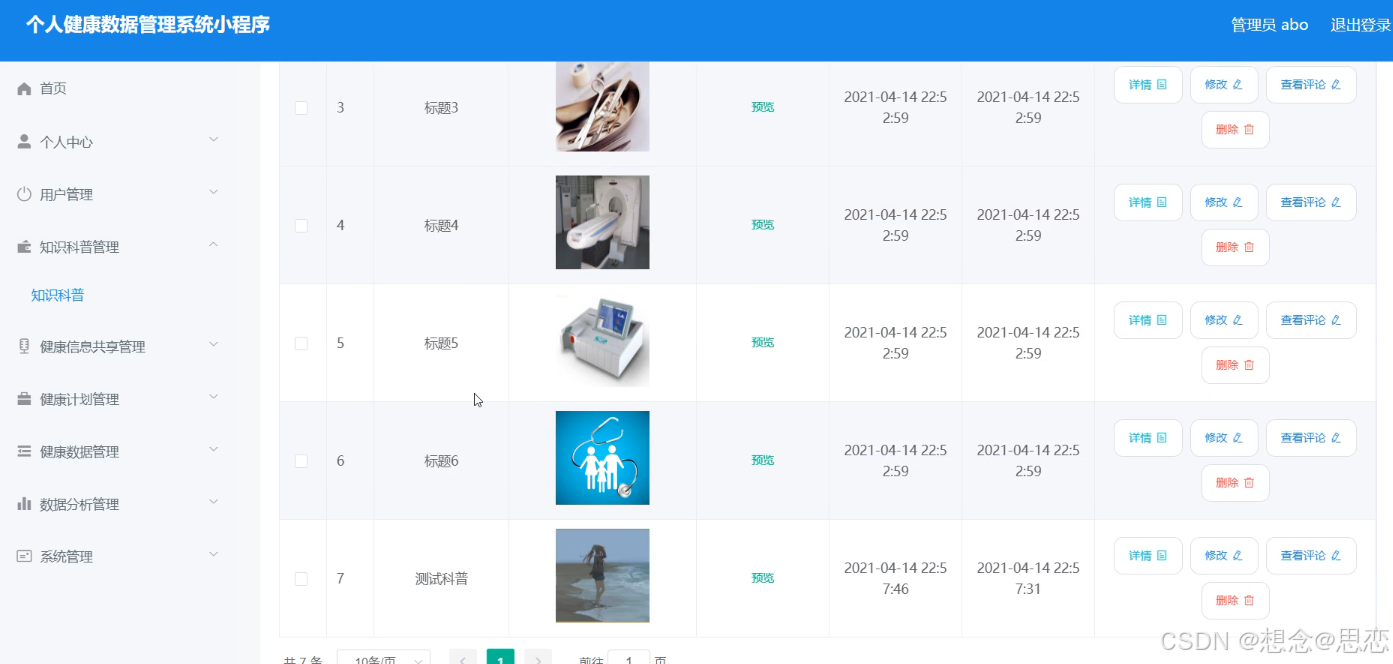This screenshot has width=1393, height=664.
Task: Click 预览 link in 标题4 row
Action: [763, 225]
